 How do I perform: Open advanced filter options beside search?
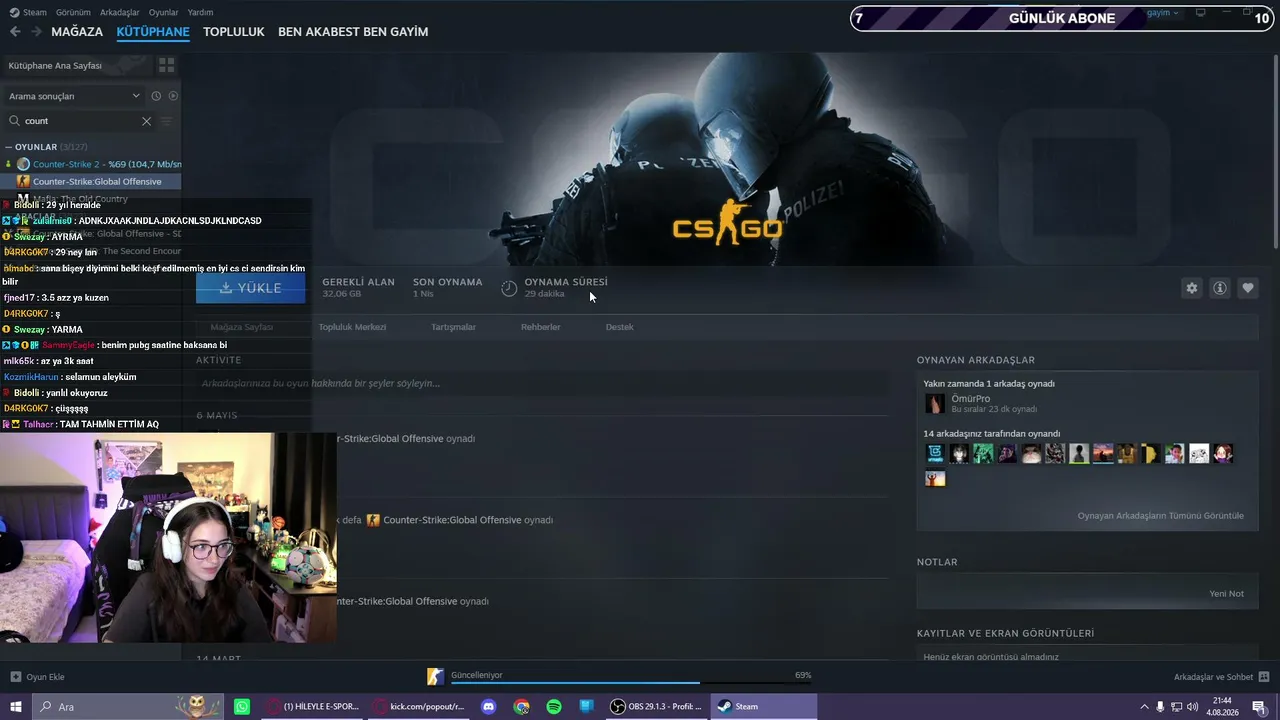(167, 121)
